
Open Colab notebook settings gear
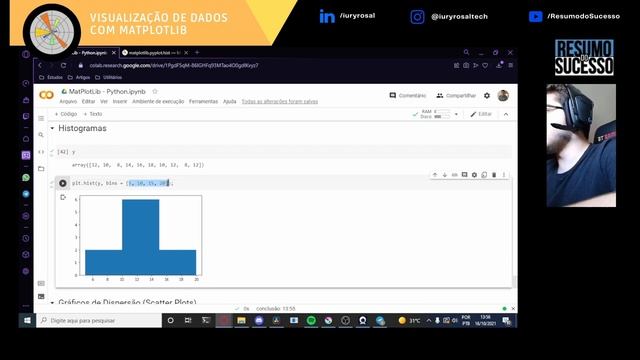click(x=487, y=96)
